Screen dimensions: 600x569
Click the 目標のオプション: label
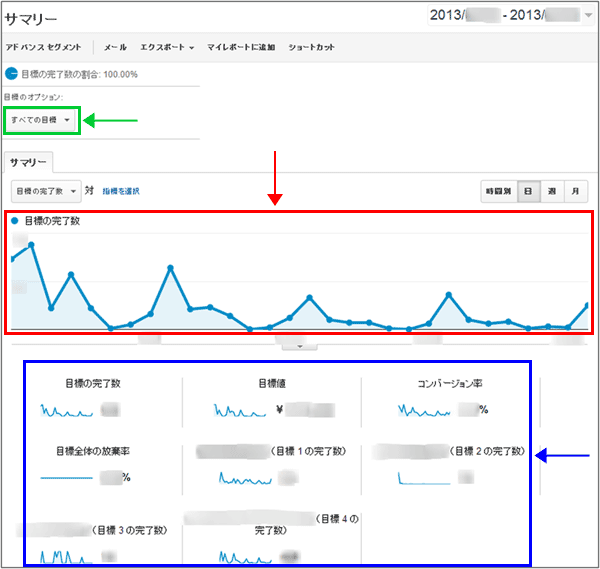pos(33,97)
